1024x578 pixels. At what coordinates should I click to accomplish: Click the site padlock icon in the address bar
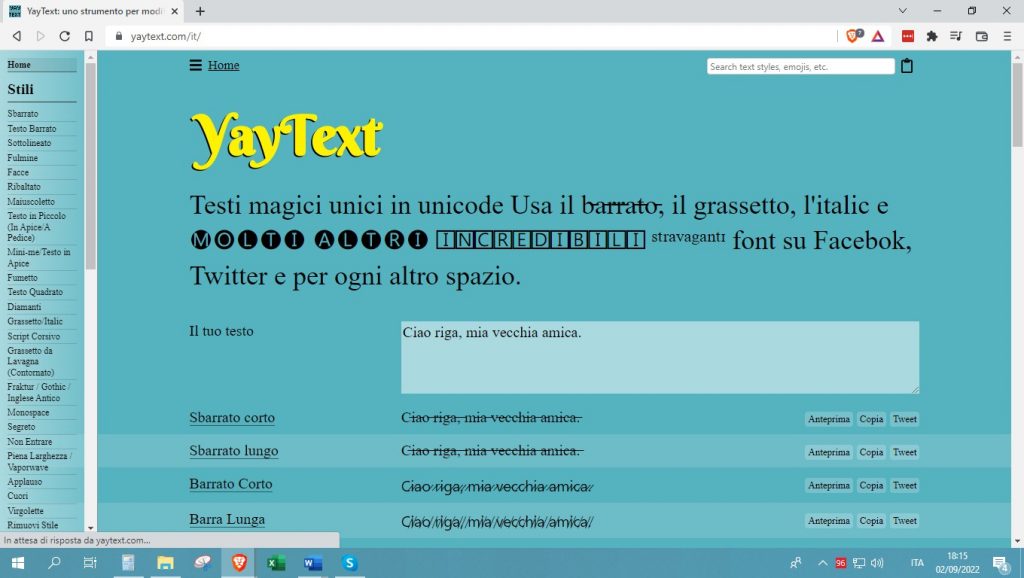(x=118, y=35)
